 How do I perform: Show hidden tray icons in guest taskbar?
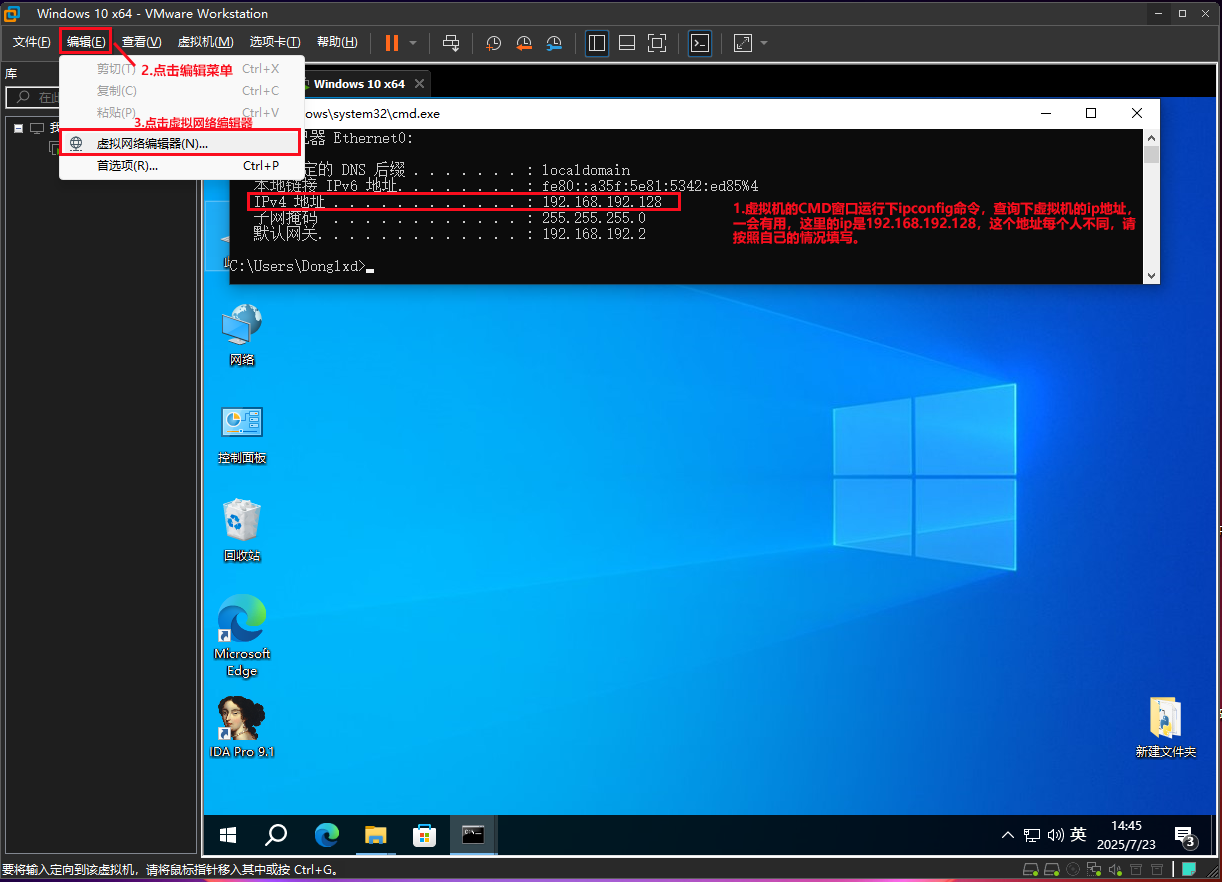1008,835
